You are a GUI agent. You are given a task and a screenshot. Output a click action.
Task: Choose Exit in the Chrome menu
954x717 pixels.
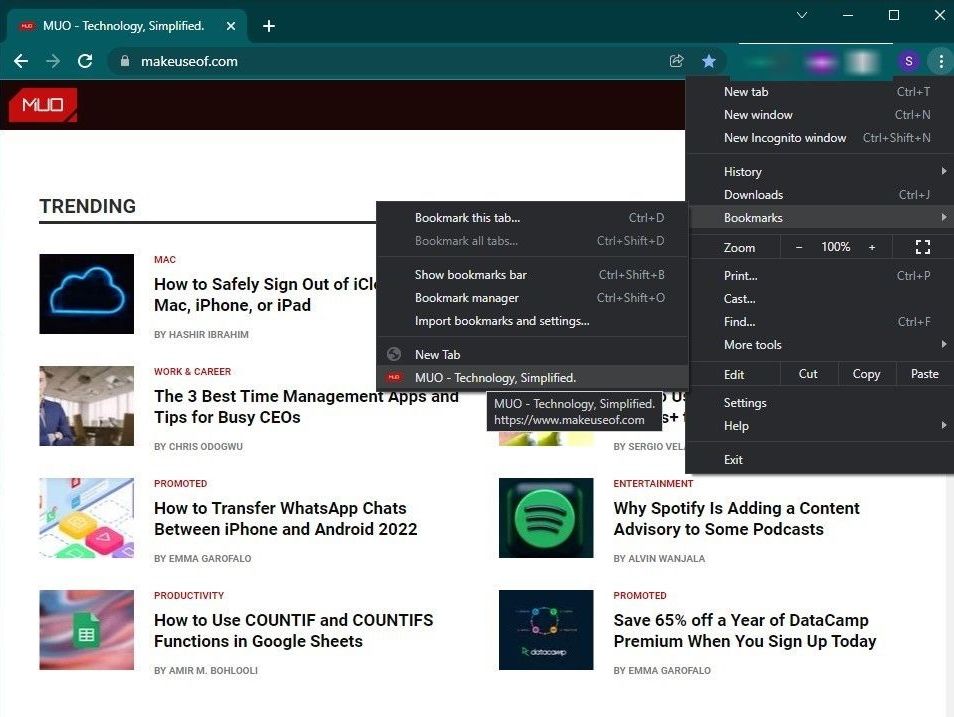click(820, 460)
